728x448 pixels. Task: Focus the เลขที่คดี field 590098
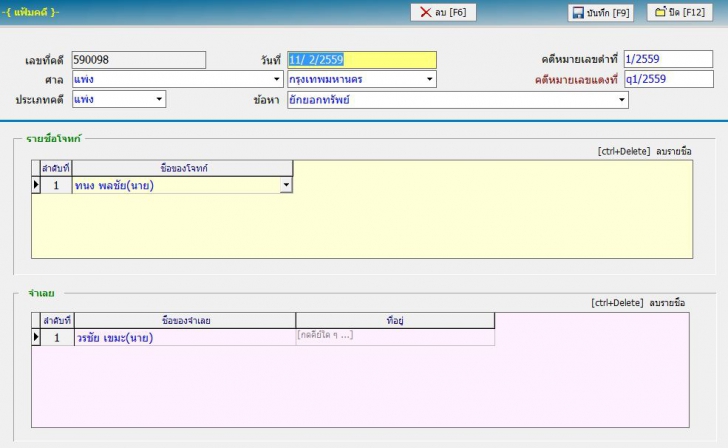139,60
